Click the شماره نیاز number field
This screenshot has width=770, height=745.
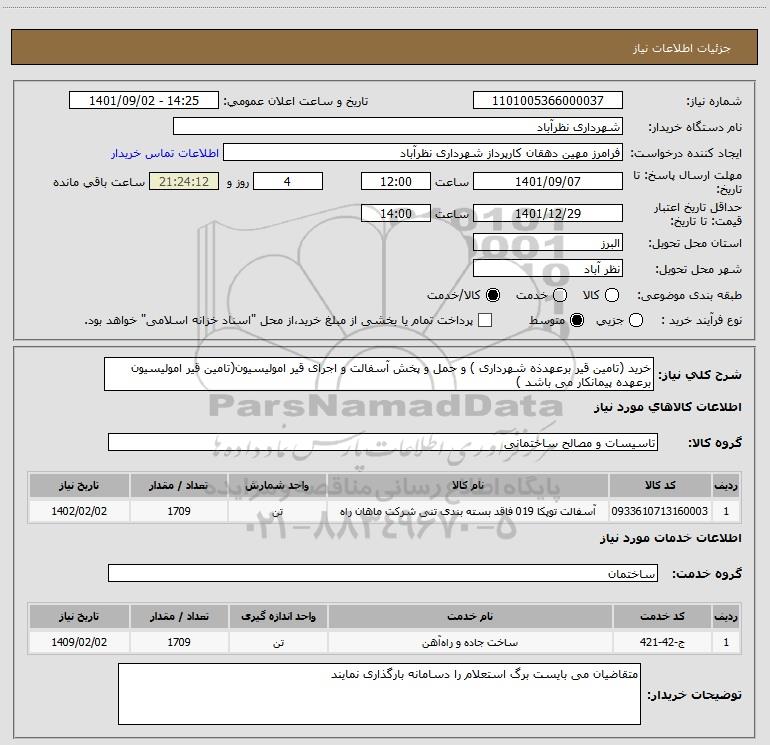pyautogui.click(x=547, y=101)
